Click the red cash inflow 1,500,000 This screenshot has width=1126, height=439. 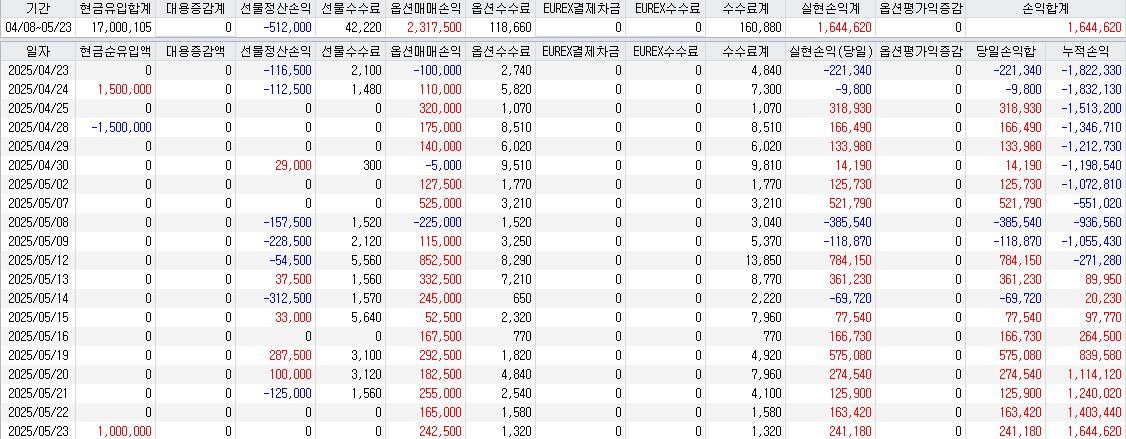tap(125, 89)
